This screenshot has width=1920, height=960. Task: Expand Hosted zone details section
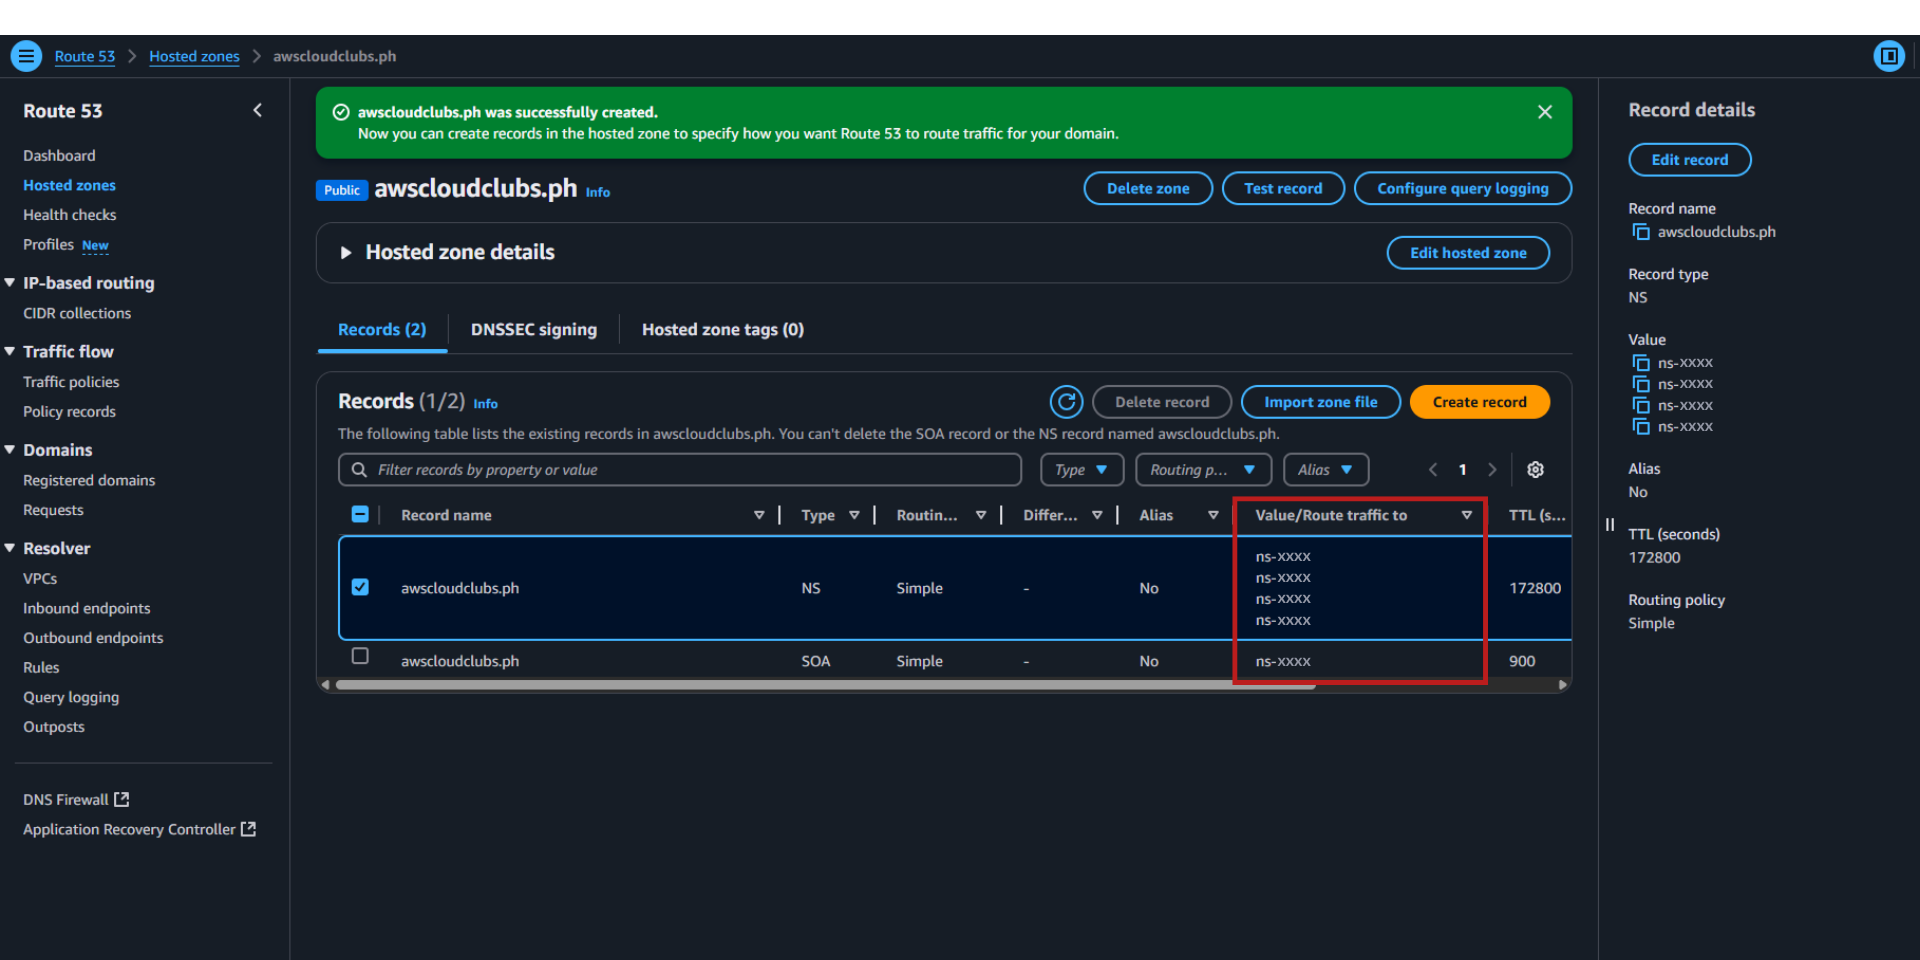[346, 253]
